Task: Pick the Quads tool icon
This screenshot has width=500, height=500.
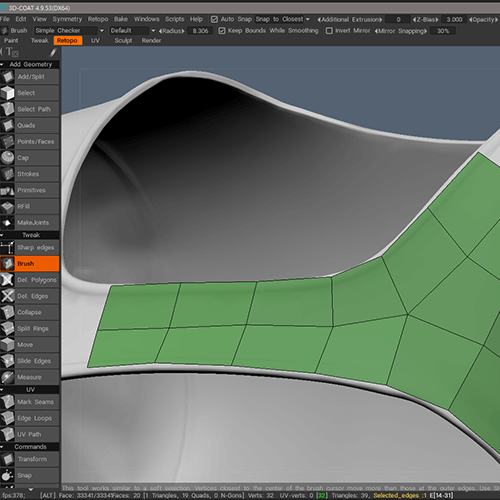Action: click(7, 125)
